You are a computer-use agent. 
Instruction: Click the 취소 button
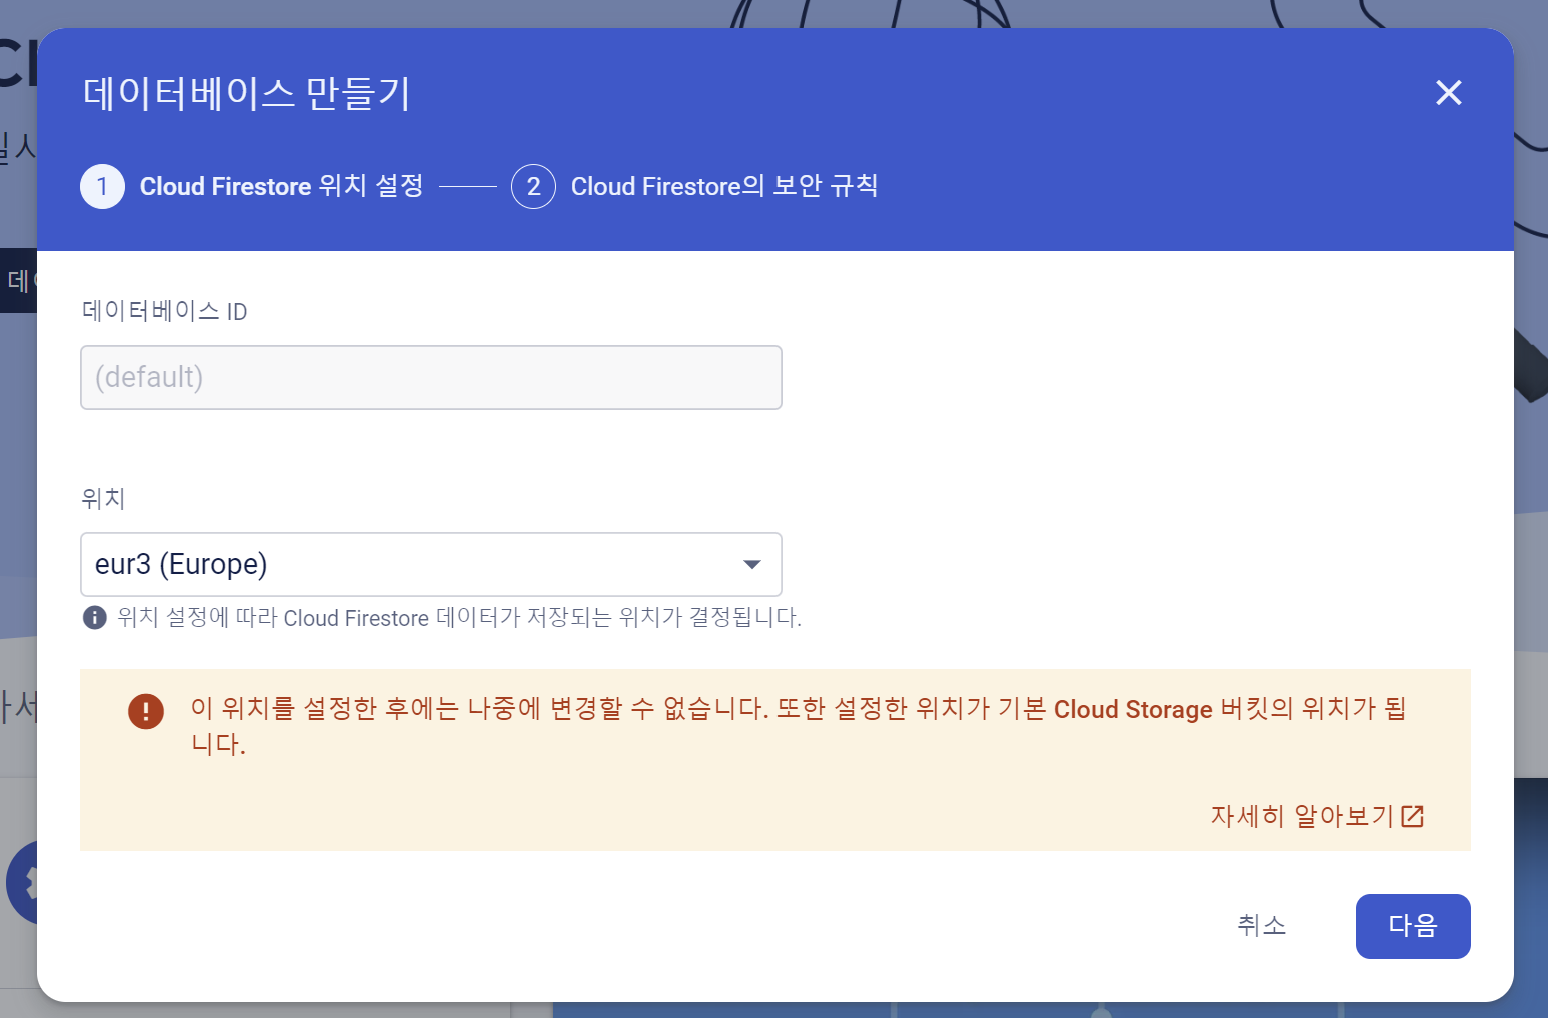[1262, 926]
